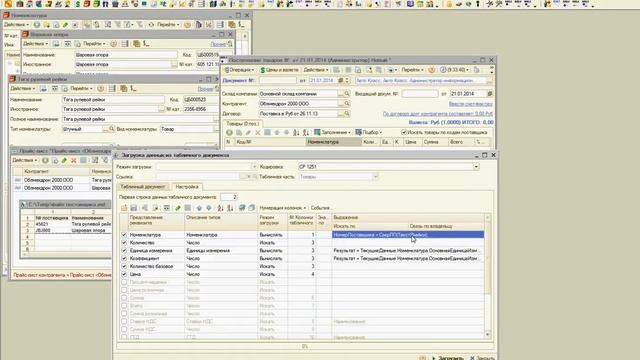Screen dimensions: 640x360
Task: Click help icon in Поступление товаров toolbar
Action: [432, 70]
